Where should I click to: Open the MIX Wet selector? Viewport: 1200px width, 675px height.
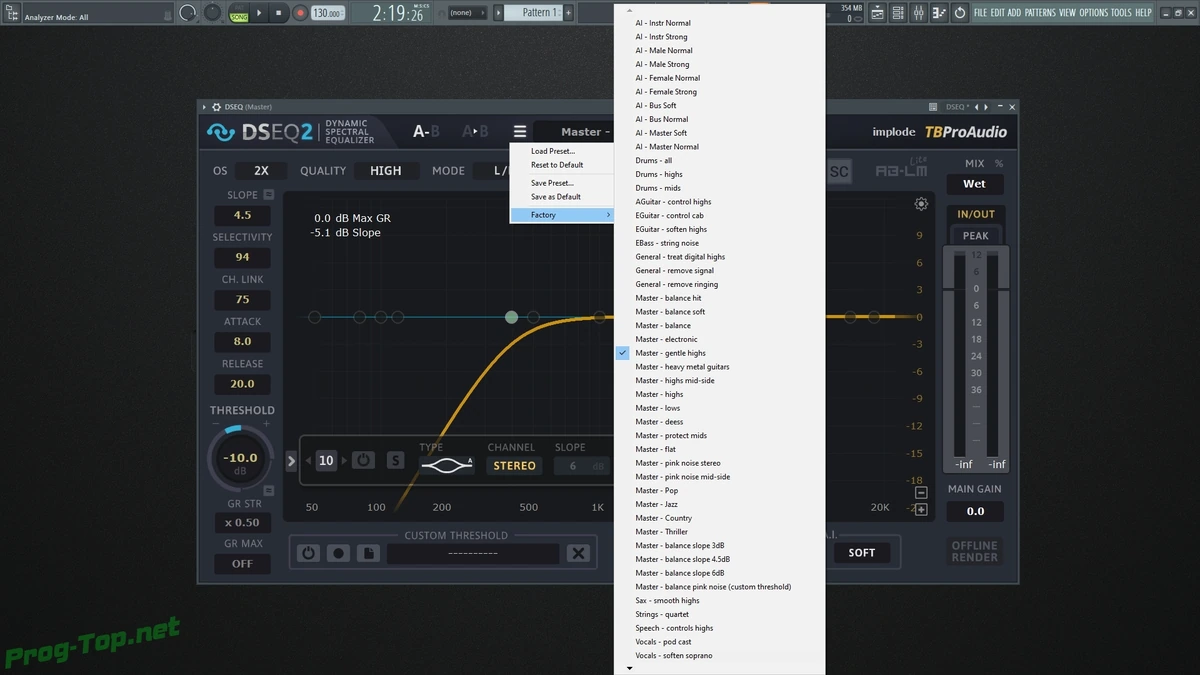coord(974,184)
